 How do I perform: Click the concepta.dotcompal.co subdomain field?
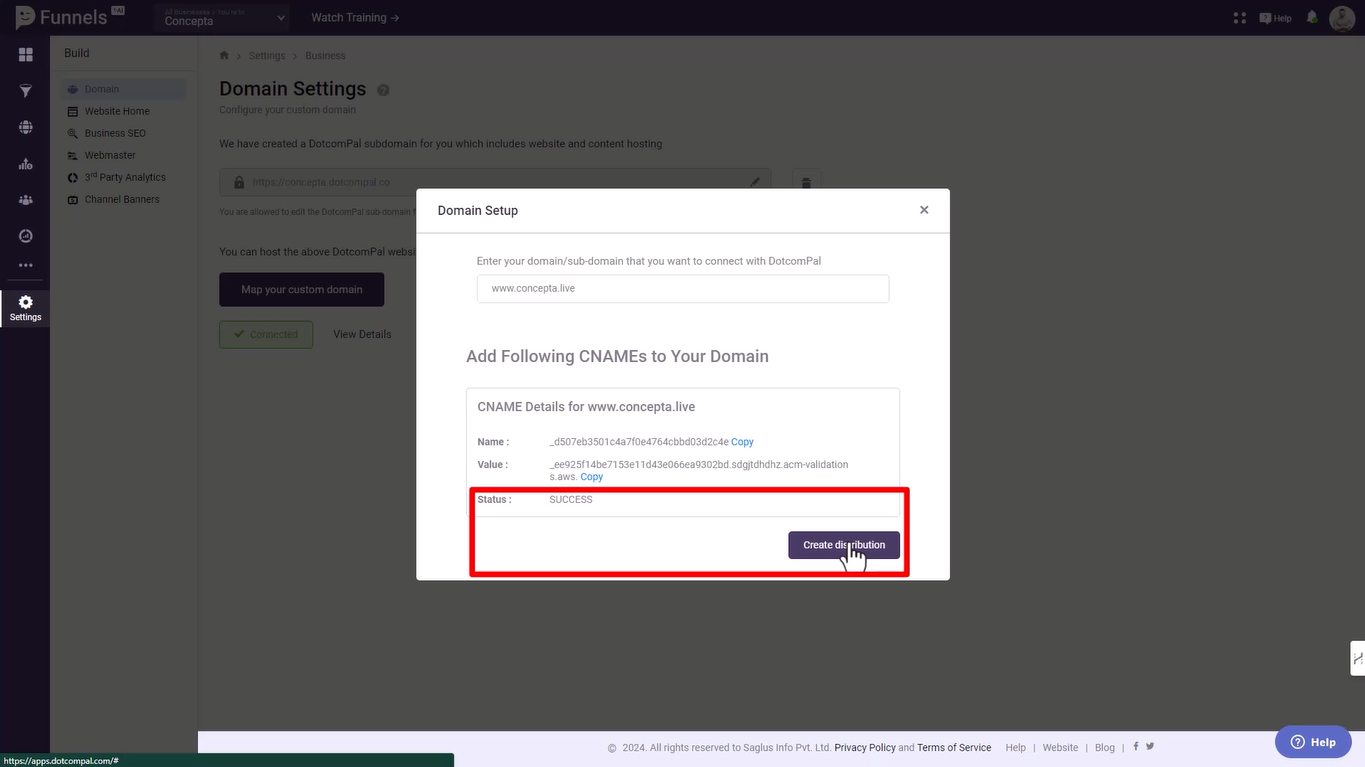495,182
